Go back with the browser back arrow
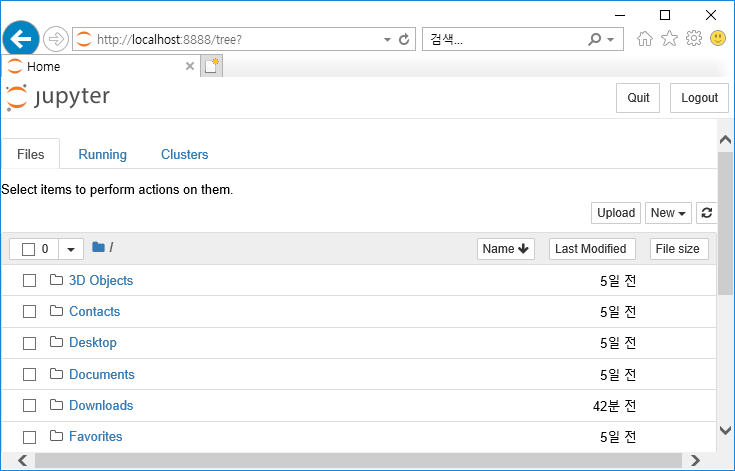The width and height of the screenshot is (735, 471). click(x=21, y=39)
